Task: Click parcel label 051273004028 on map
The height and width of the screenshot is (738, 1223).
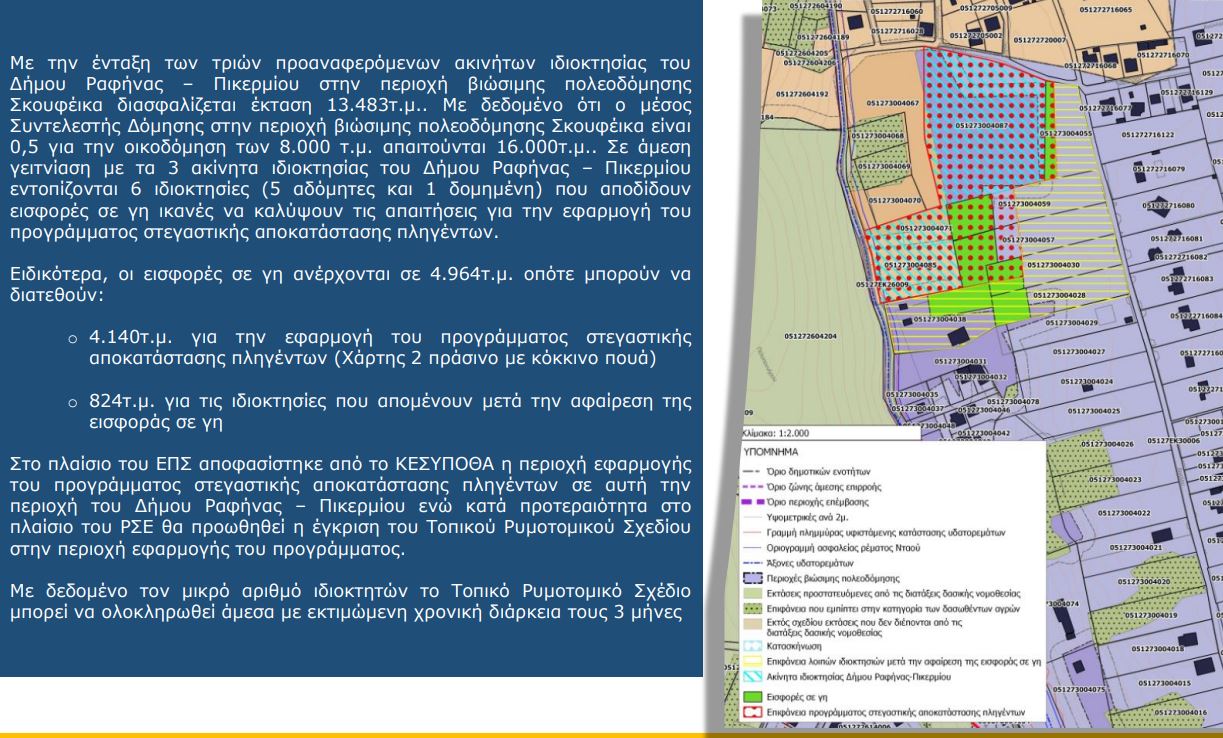Action: coord(1061,295)
